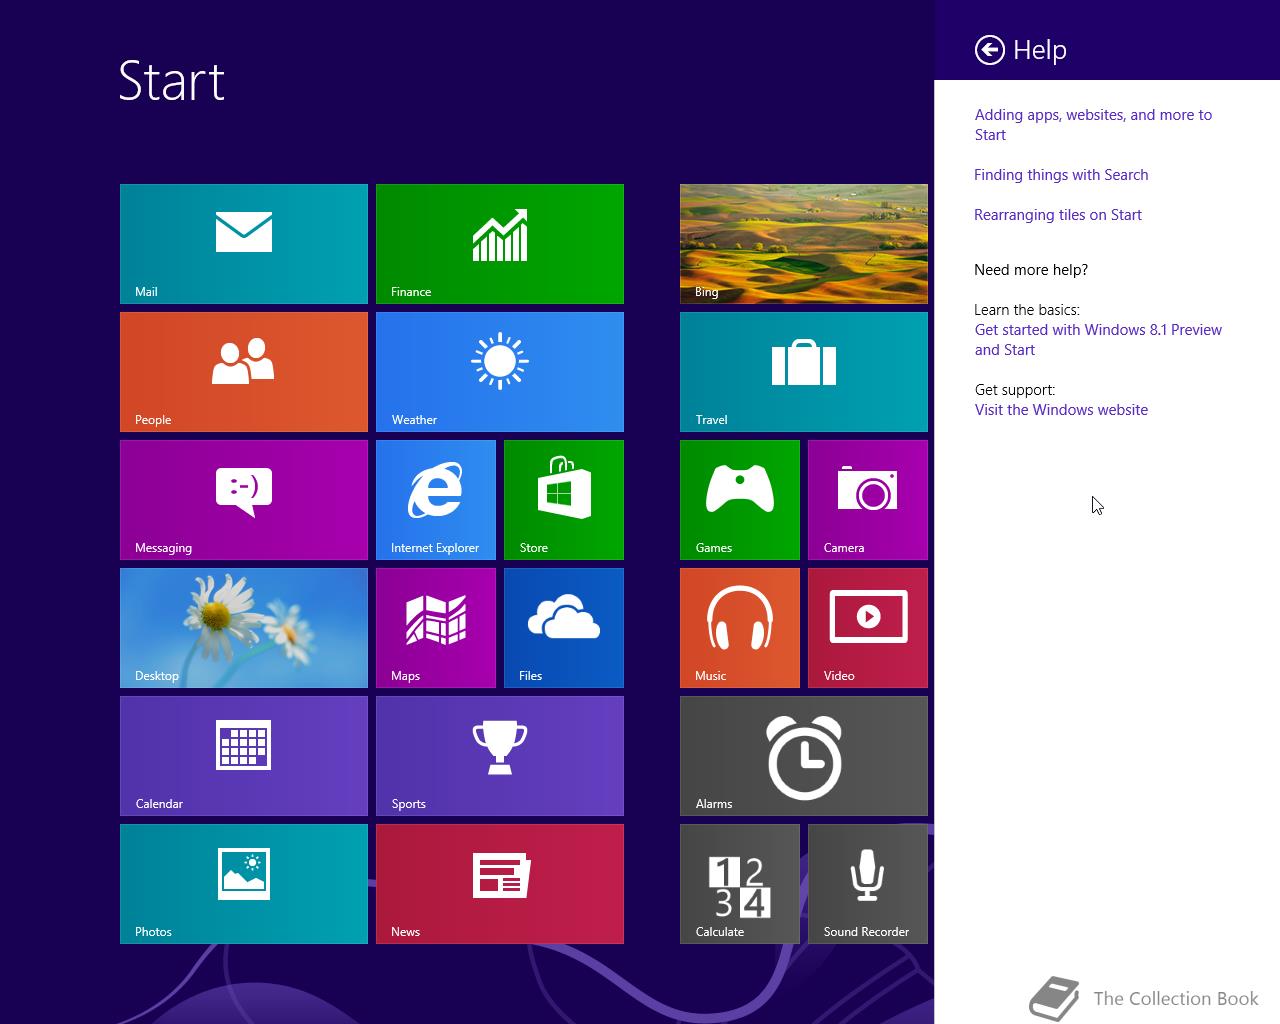Open the Bing landscape tile

tap(804, 244)
